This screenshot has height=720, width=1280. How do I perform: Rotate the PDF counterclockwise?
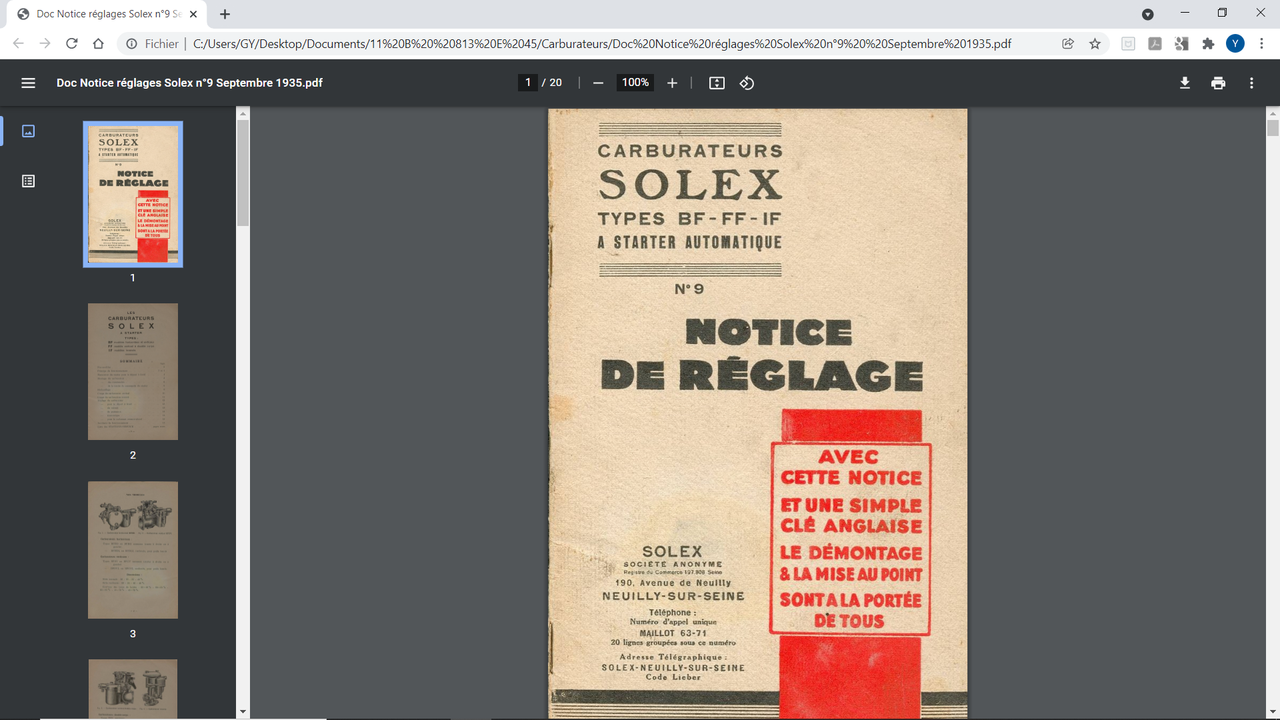(x=747, y=83)
